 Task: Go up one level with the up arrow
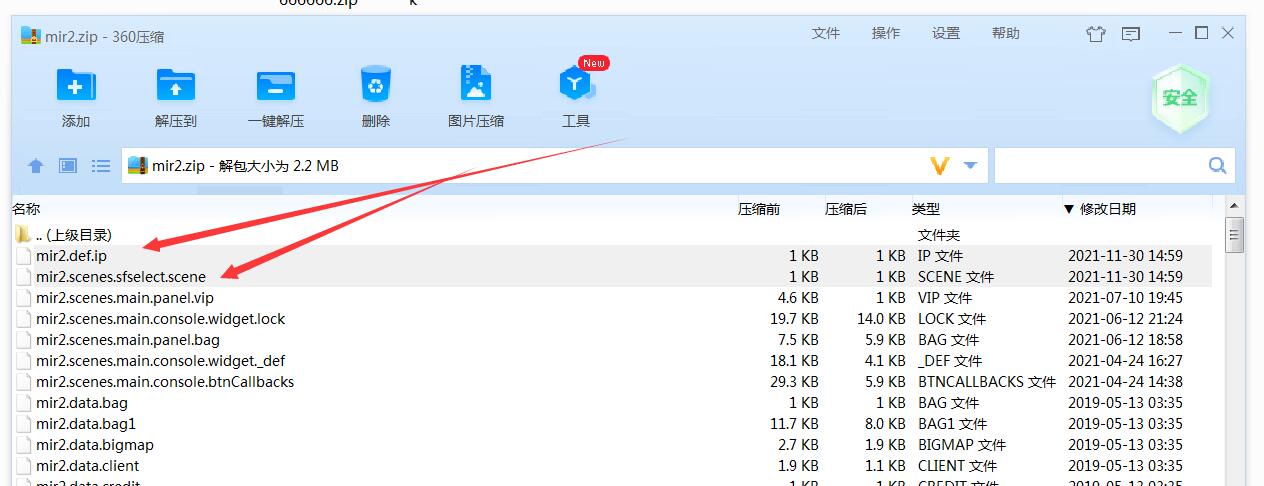(x=36, y=166)
